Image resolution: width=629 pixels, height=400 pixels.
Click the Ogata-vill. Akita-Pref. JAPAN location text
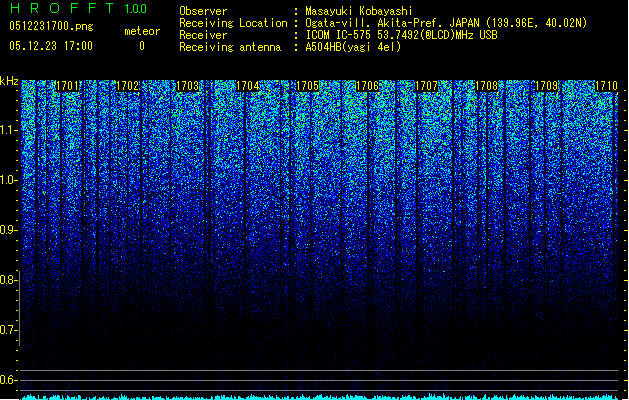pyautogui.click(x=446, y=23)
